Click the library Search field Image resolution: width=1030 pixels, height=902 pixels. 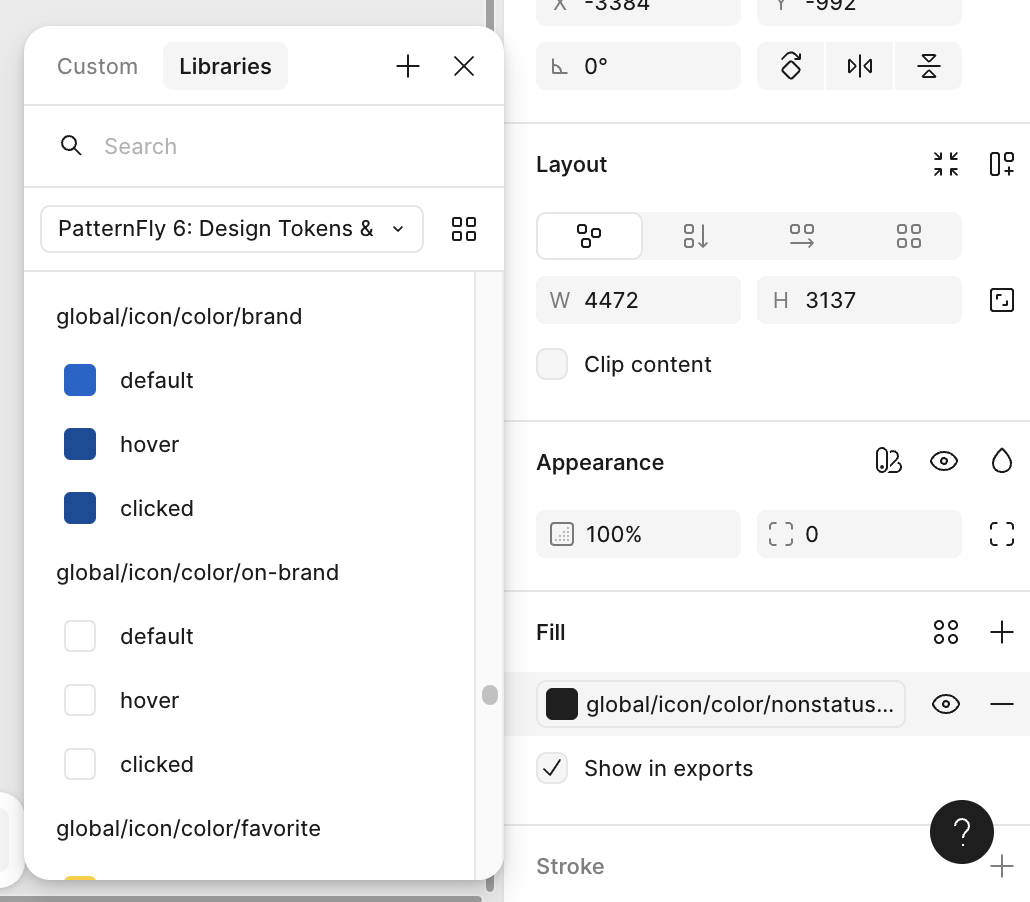(280, 146)
